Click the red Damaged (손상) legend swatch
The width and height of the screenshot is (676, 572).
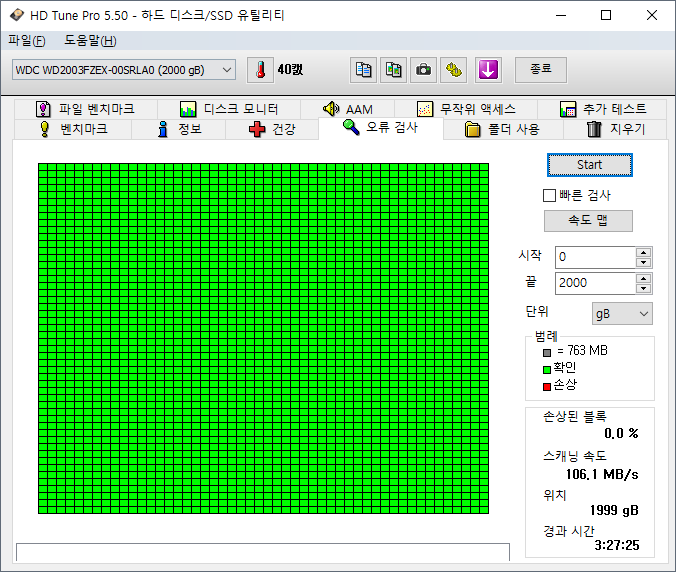tap(547, 387)
